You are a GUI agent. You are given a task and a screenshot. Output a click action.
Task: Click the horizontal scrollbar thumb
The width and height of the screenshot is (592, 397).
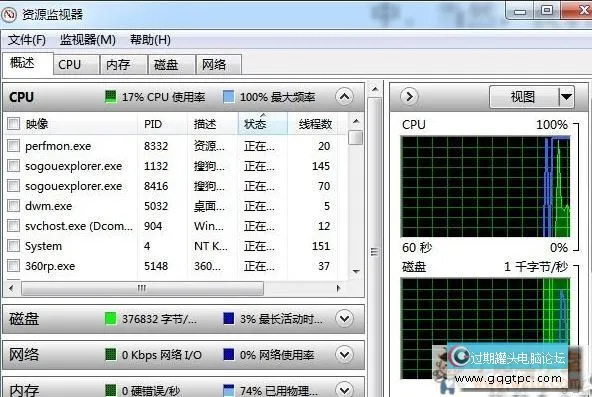tap(142, 288)
